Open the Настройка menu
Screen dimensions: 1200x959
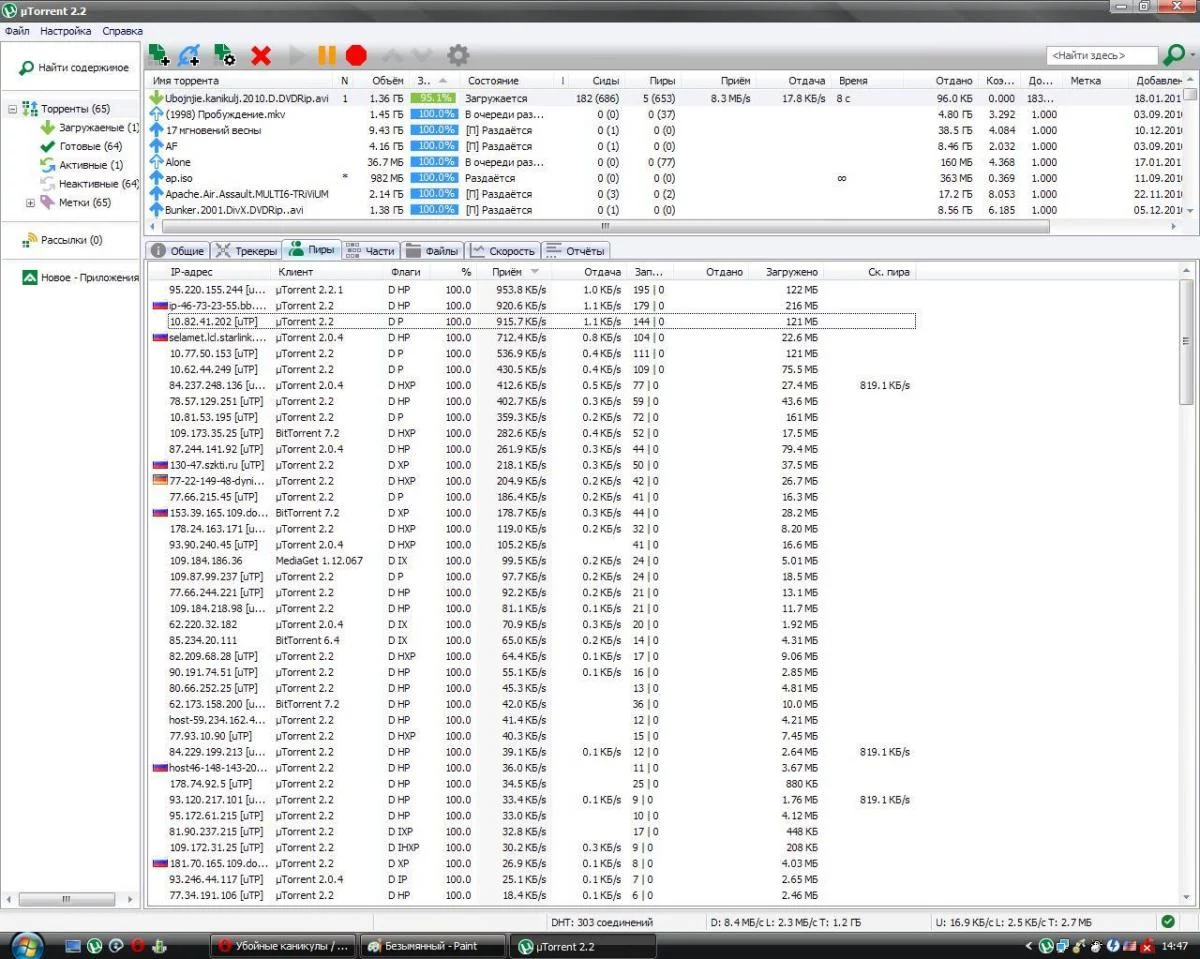click(66, 31)
